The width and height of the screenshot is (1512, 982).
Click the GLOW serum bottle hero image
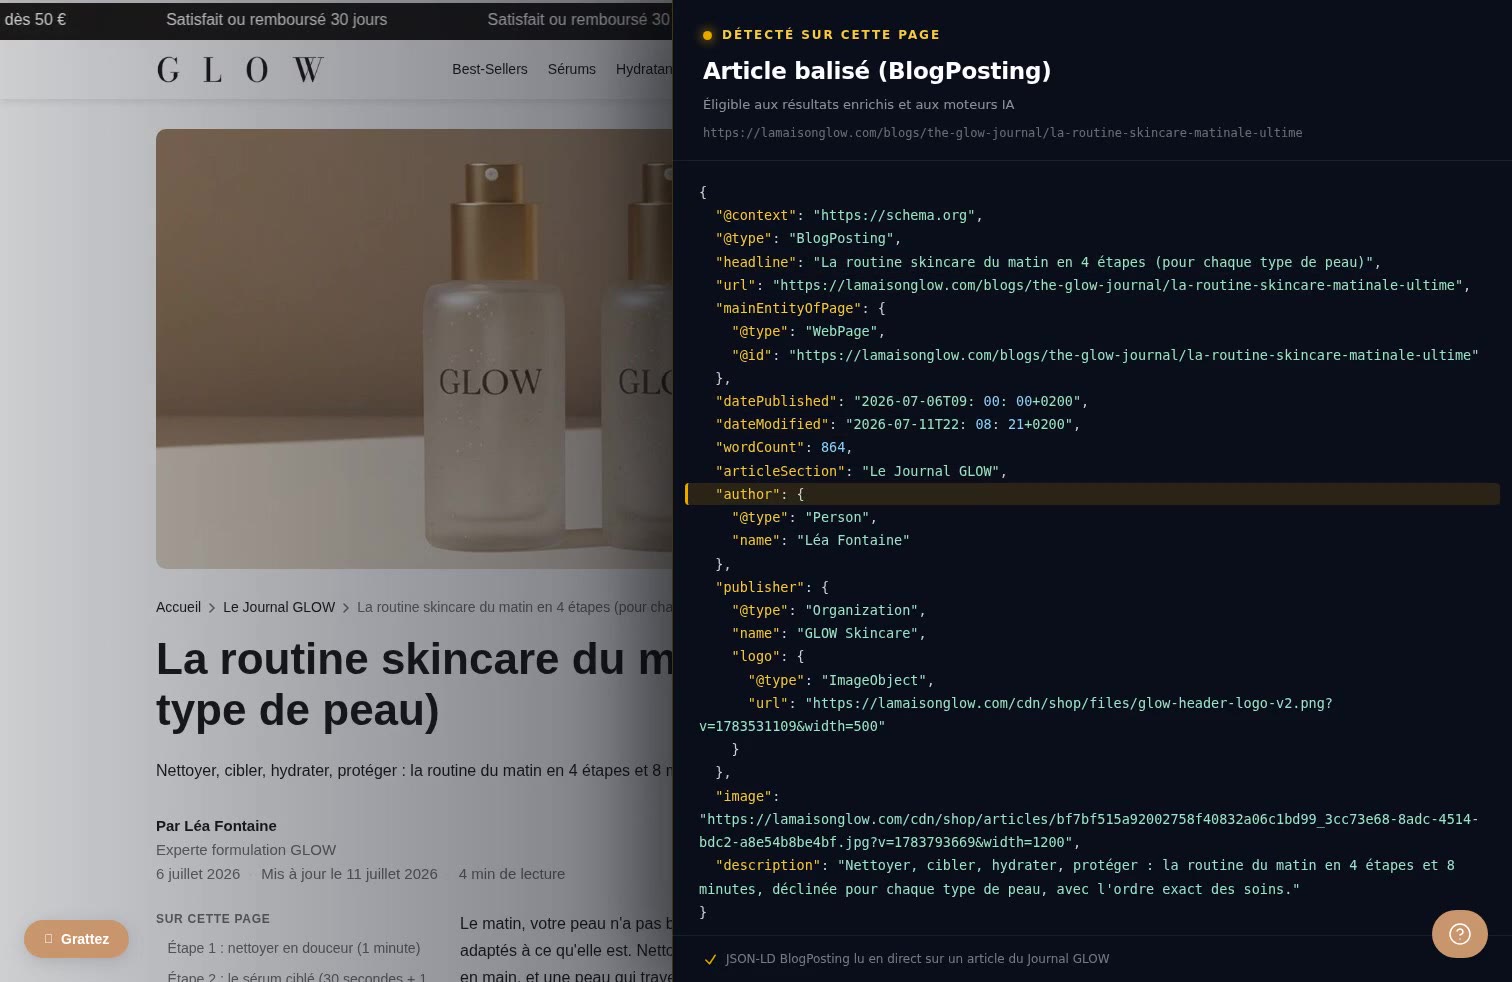point(414,349)
